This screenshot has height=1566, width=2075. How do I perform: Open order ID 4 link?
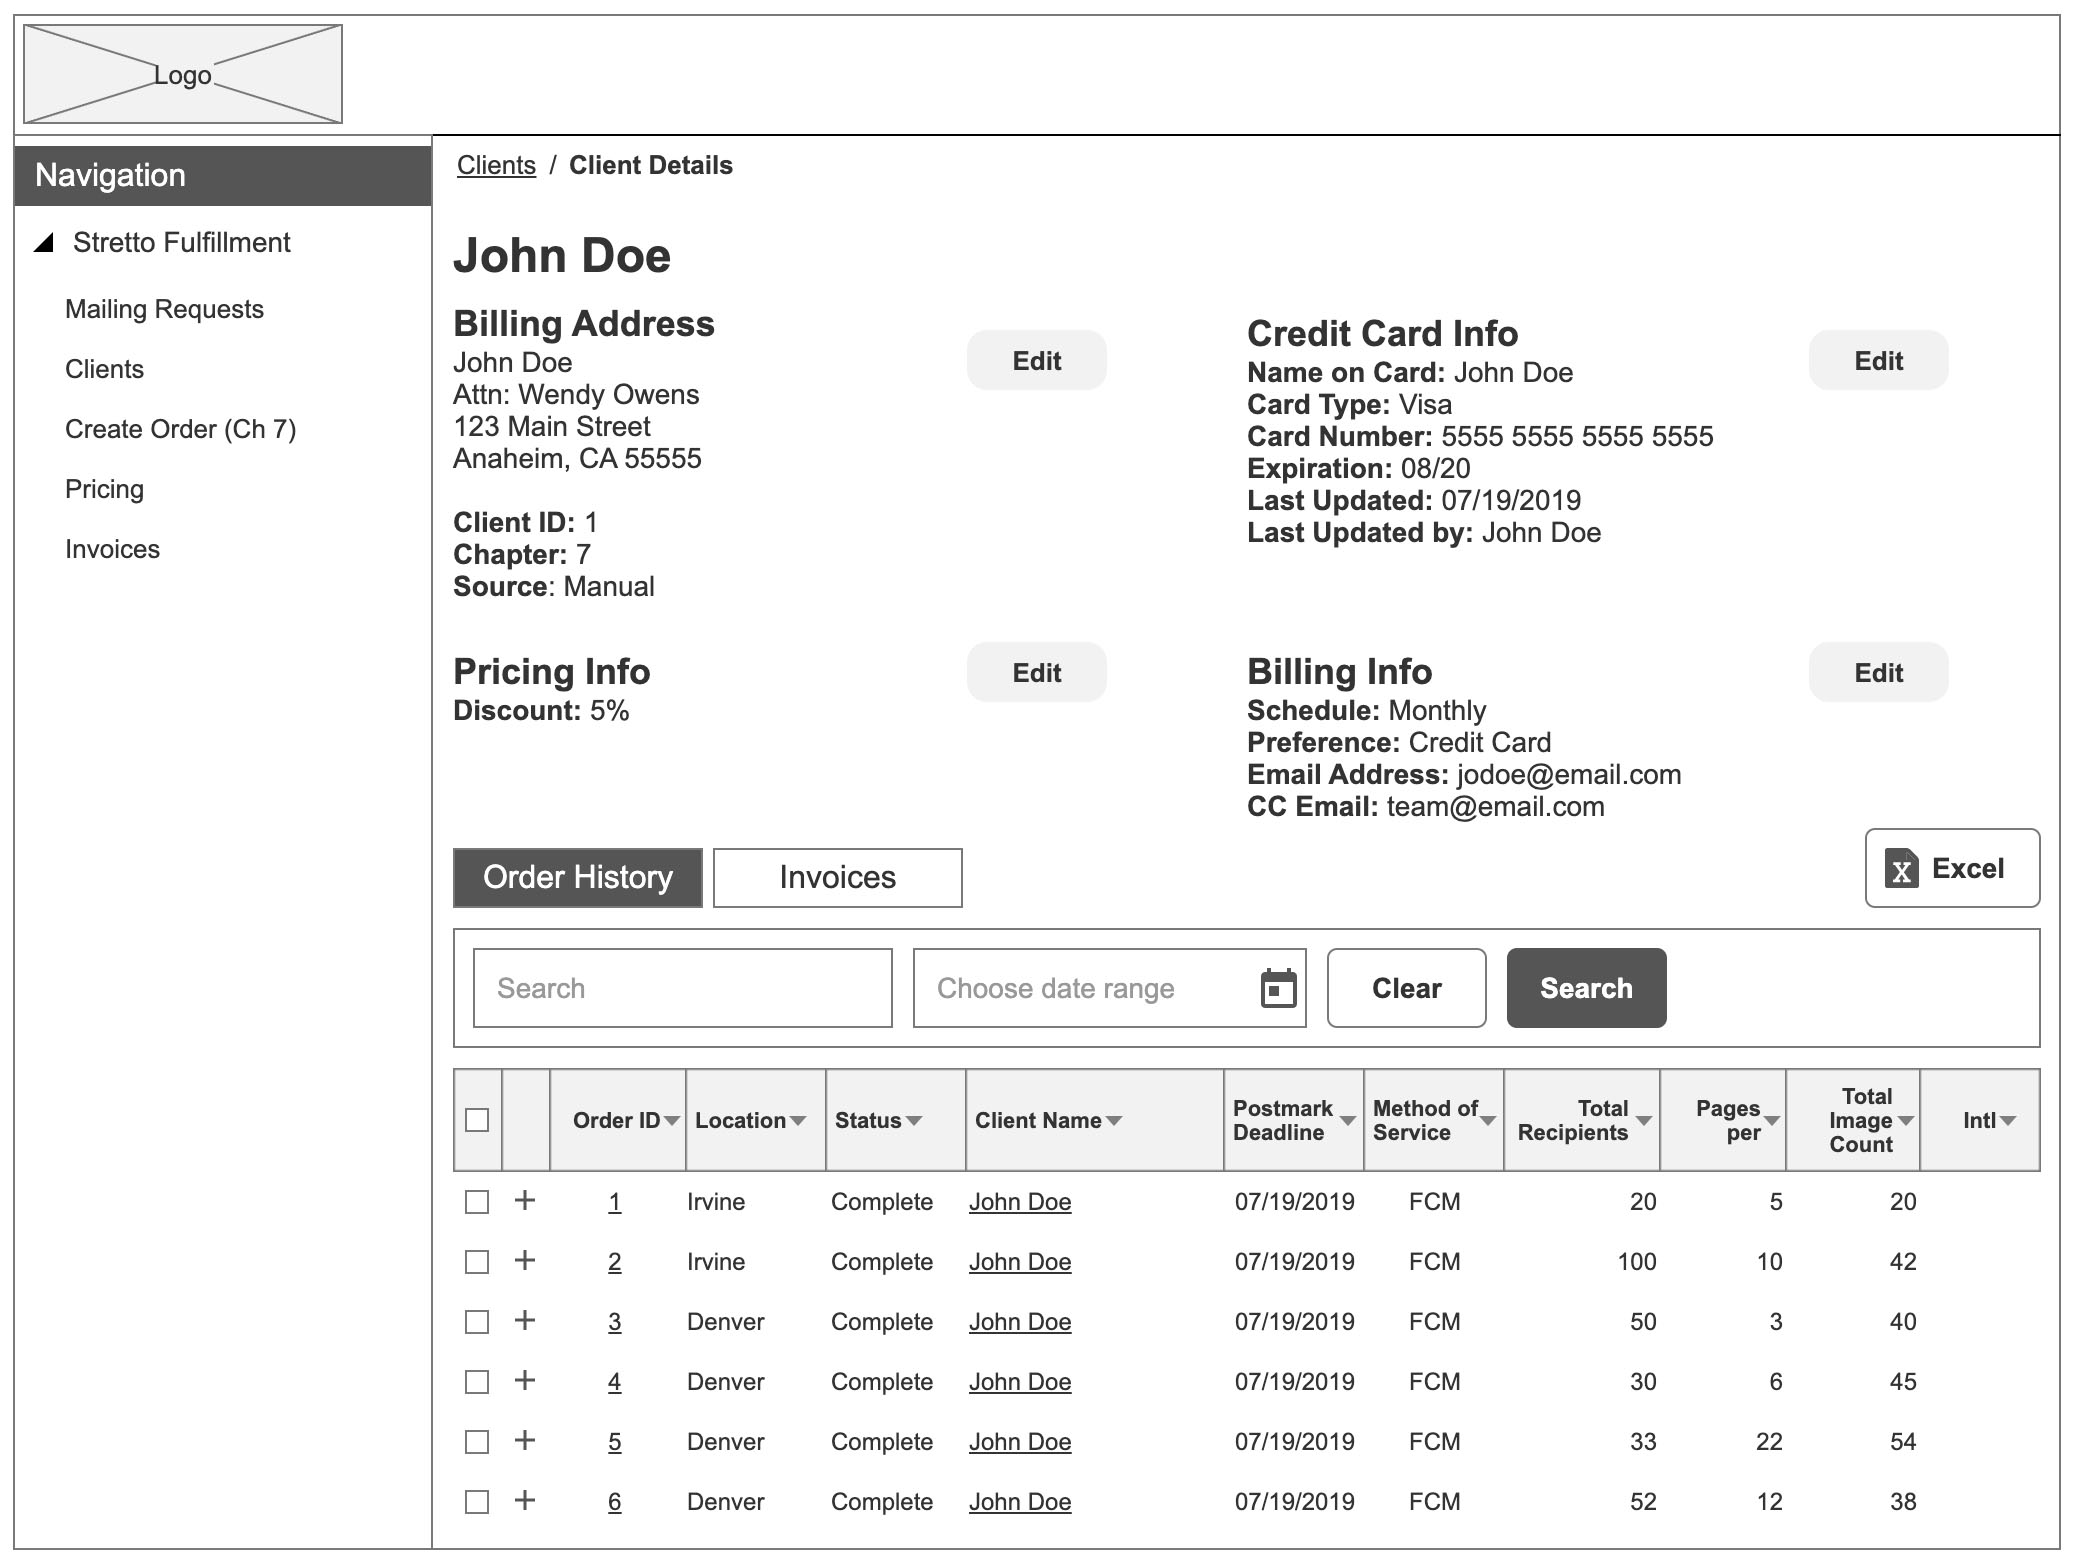[614, 1382]
